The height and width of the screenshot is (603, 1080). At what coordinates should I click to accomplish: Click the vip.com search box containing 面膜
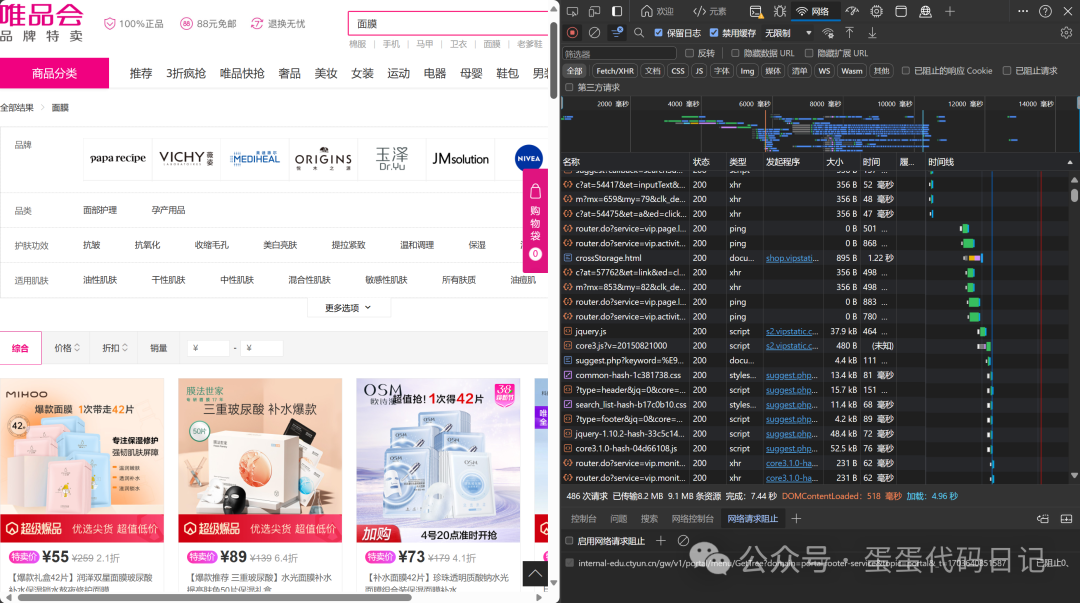(x=448, y=23)
